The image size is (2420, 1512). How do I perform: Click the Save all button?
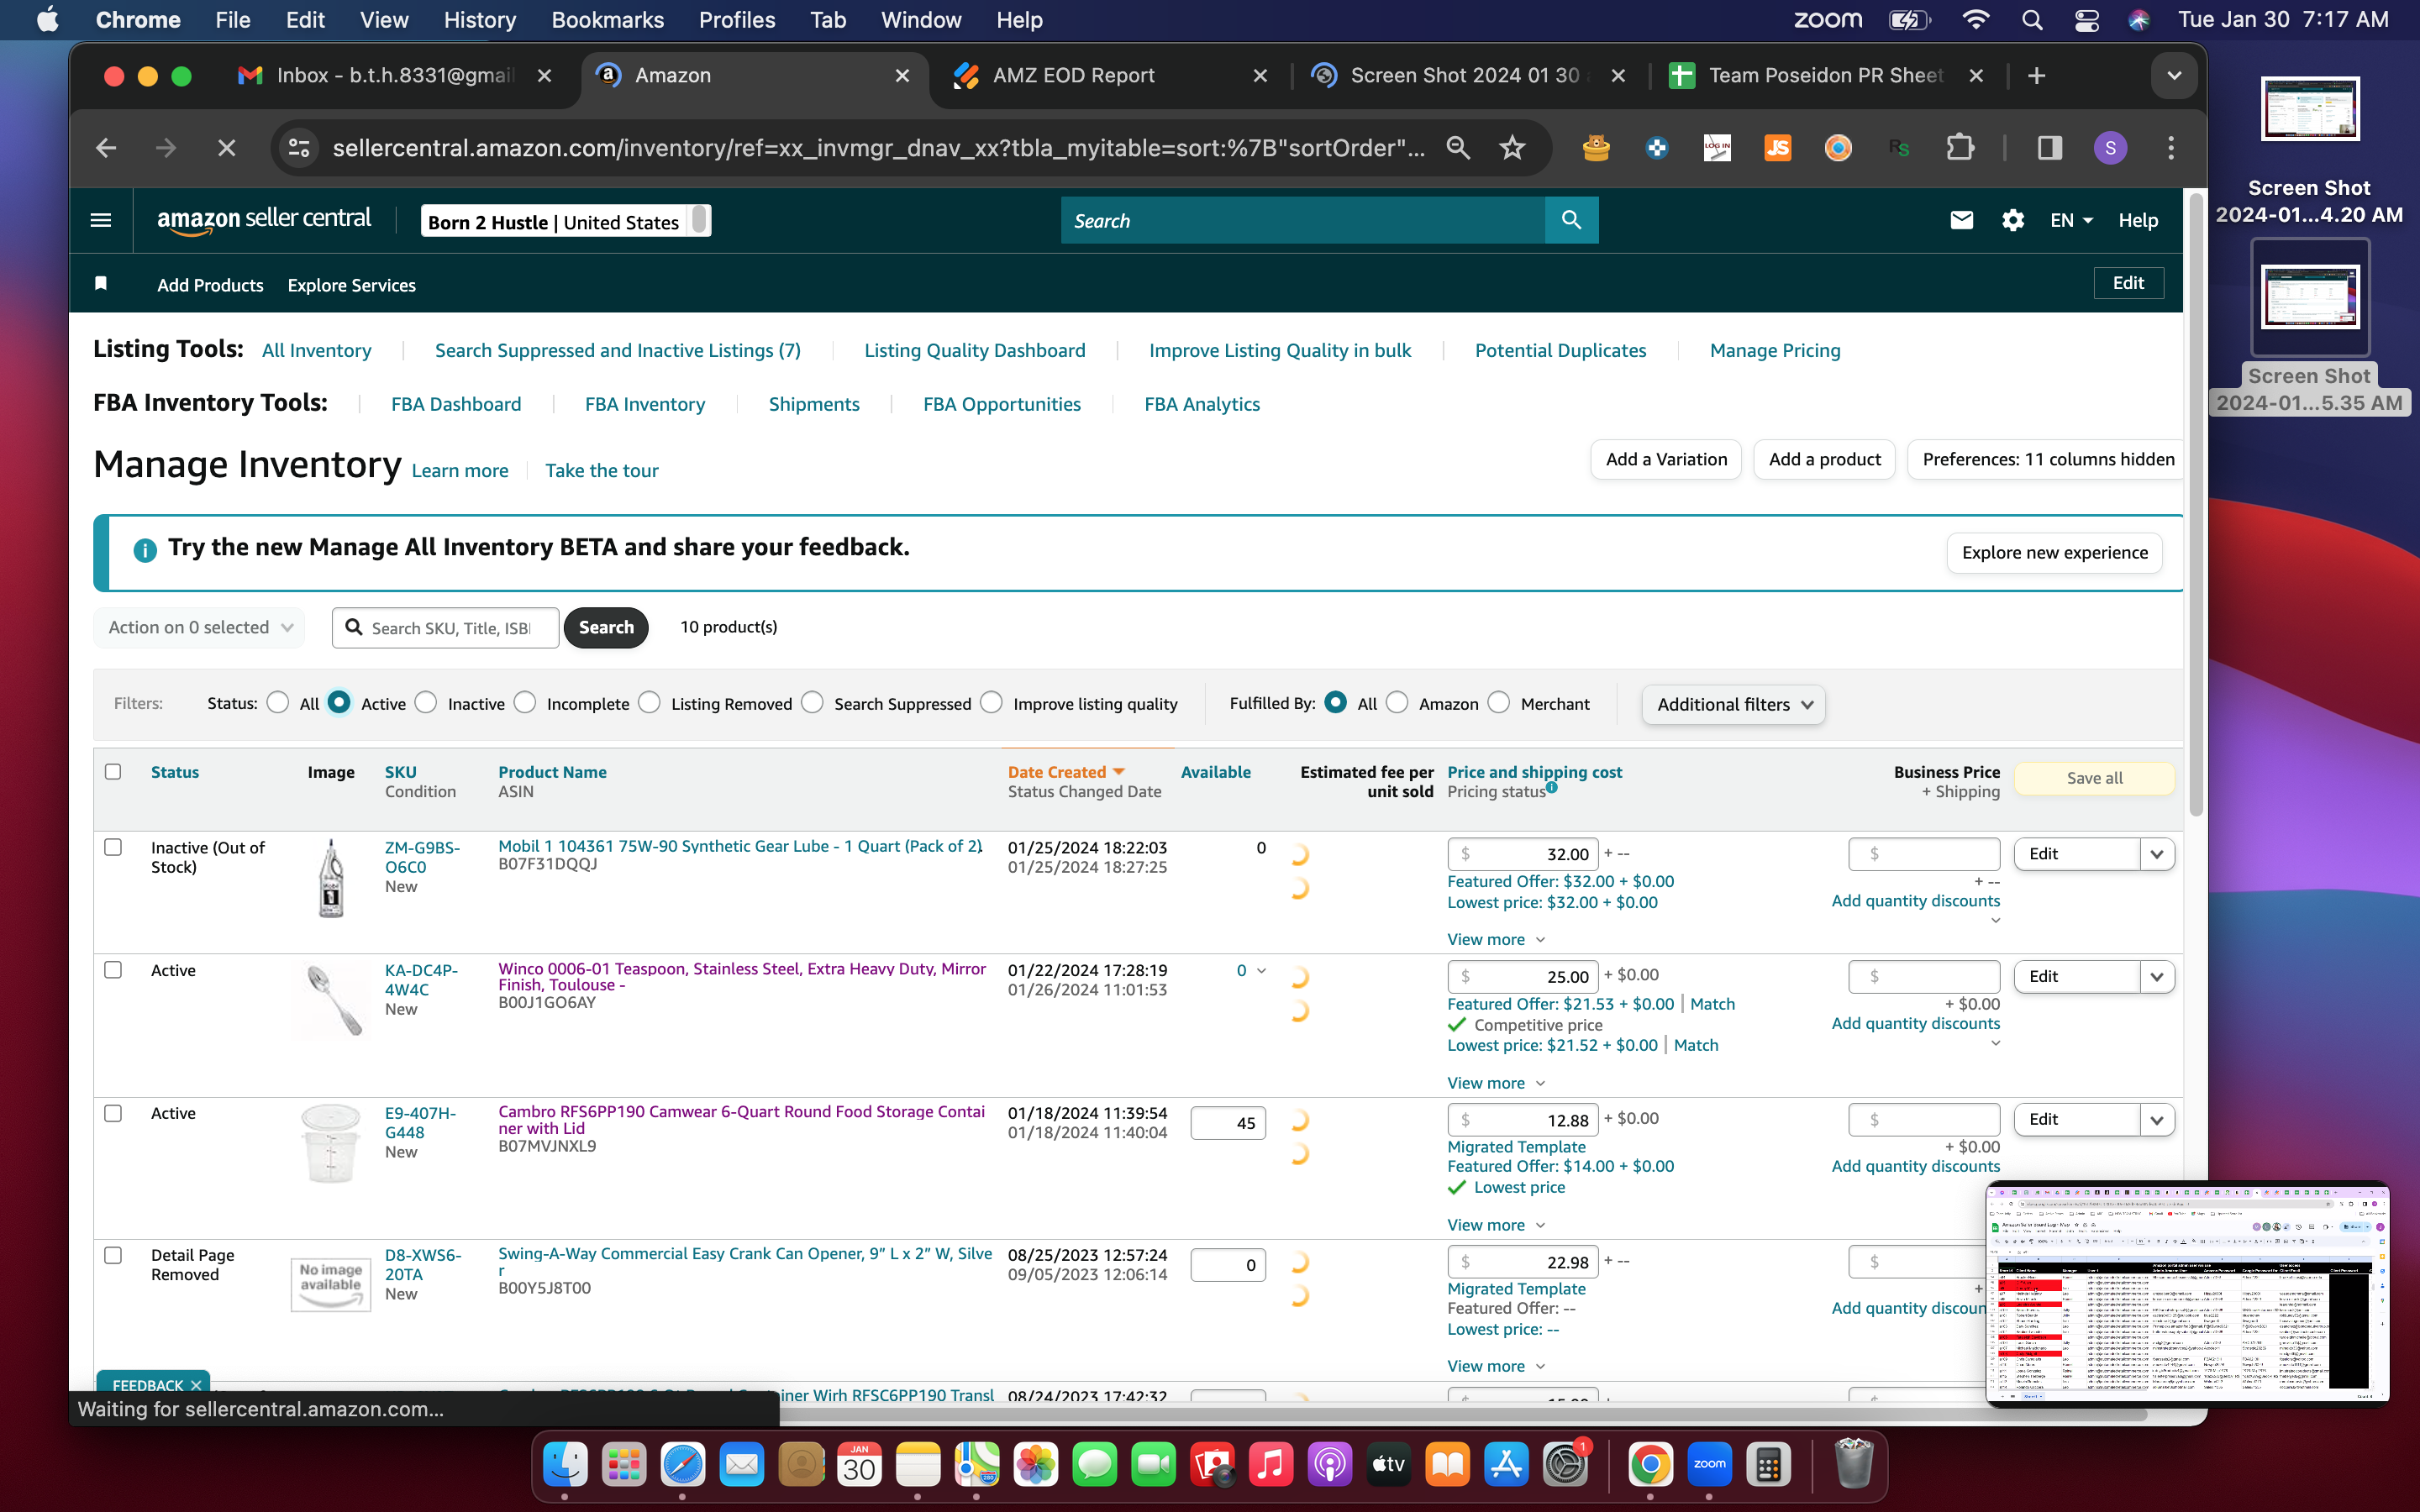2094,778
